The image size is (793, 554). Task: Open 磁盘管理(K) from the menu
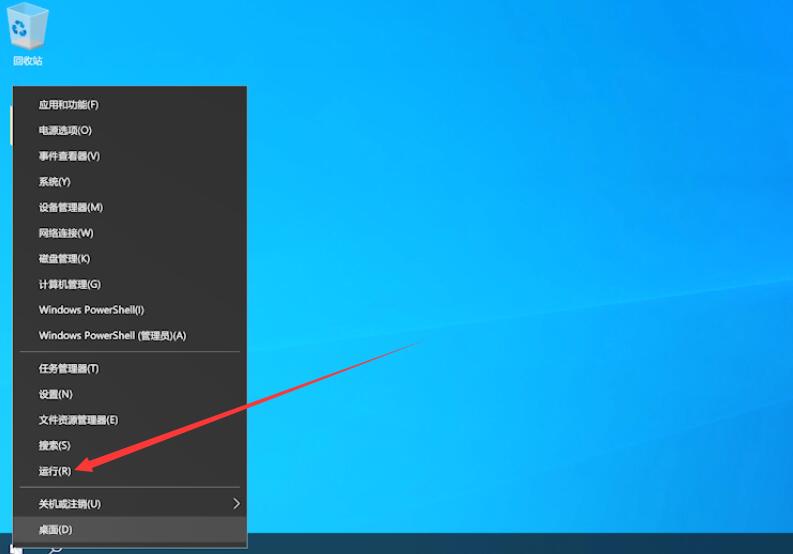click(x=130, y=259)
